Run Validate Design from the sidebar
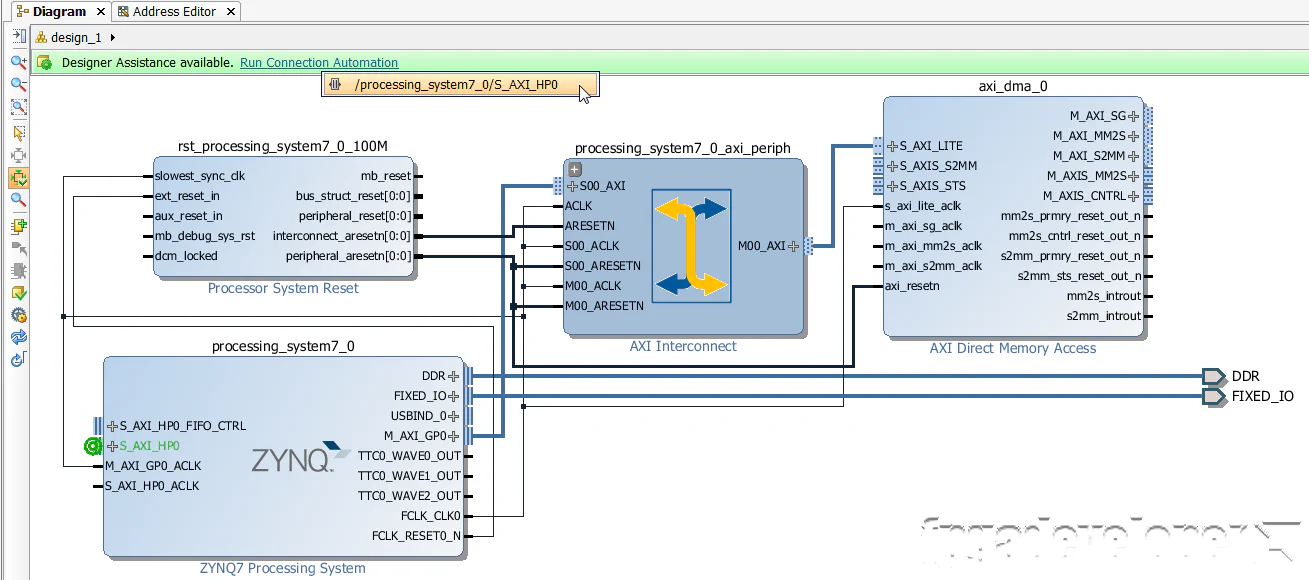The height and width of the screenshot is (580, 1309). (18, 292)
